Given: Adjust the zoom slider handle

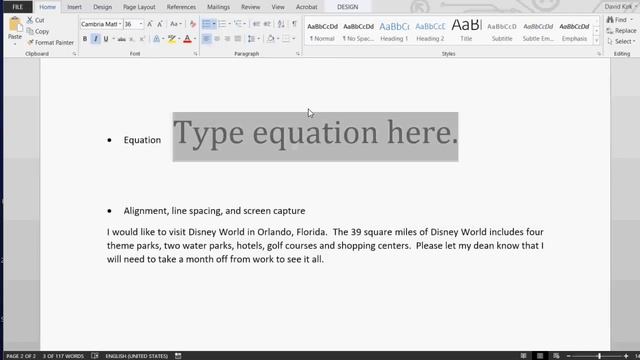Looking at the screenshot, I should click(x=599, y=356).
